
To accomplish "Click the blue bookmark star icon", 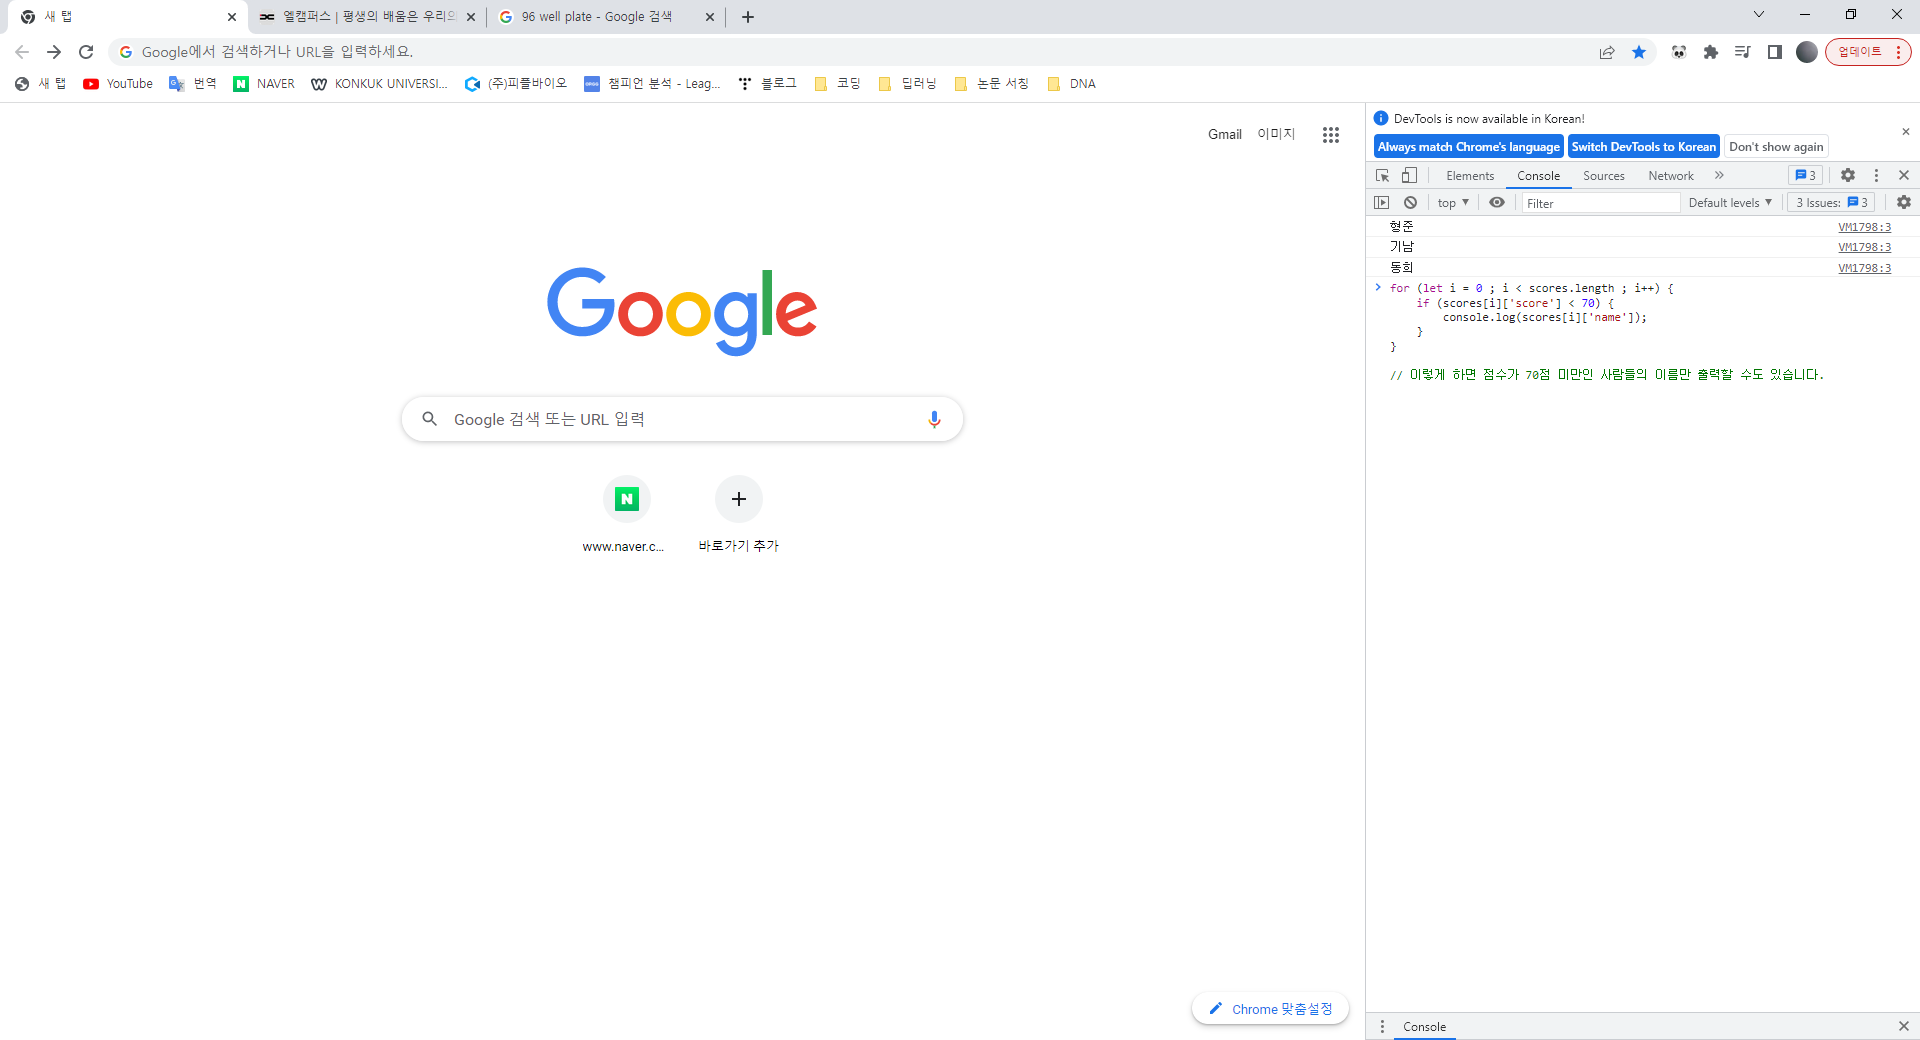I will (1639, 52).
